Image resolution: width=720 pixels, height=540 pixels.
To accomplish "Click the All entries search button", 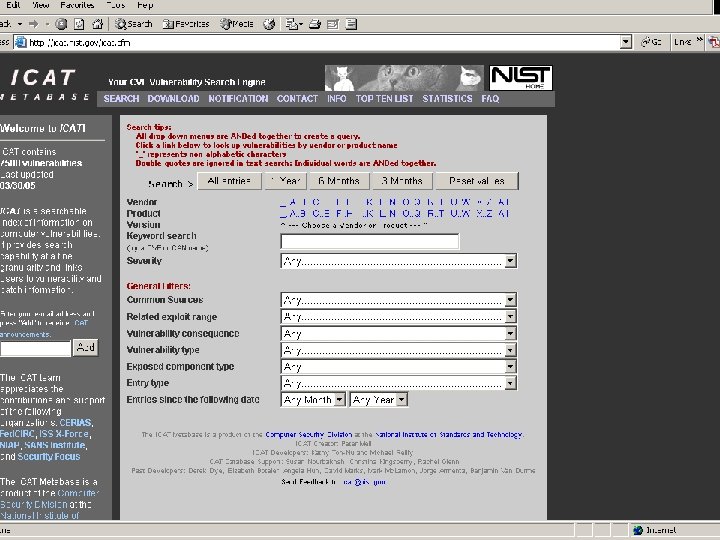I will [229, 181].
